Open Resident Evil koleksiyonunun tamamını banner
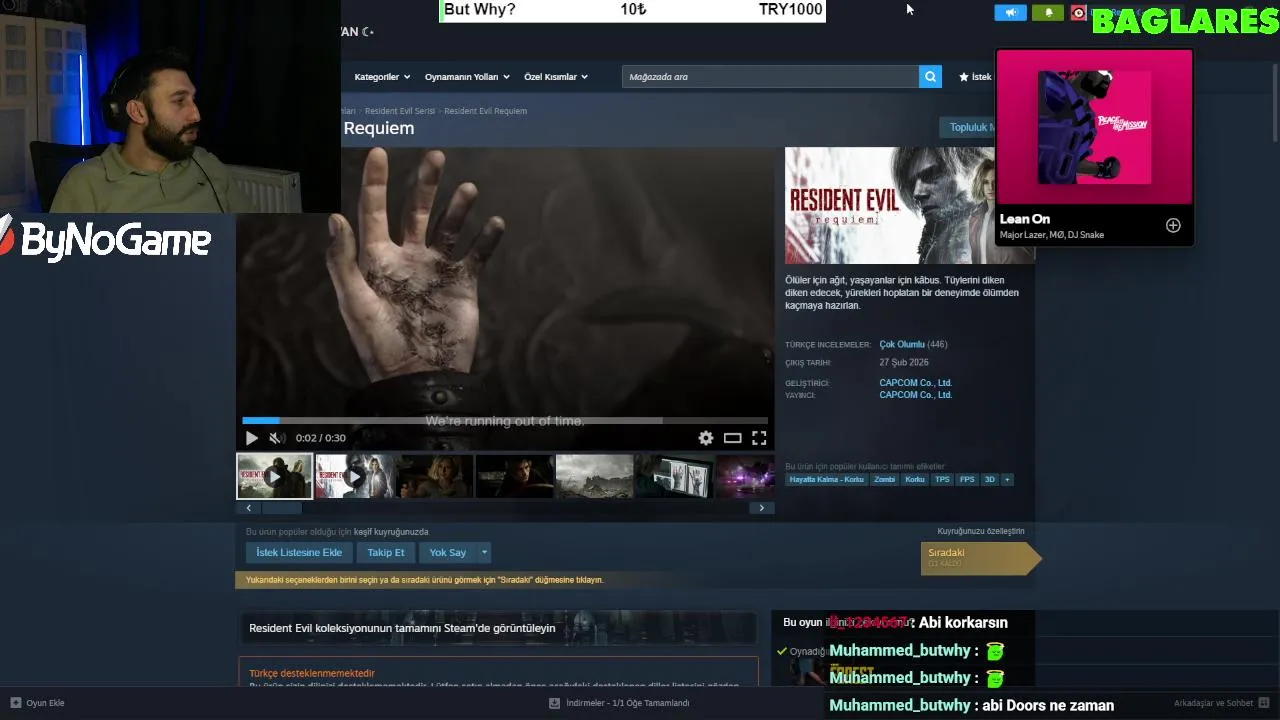Viewport: 1280px width, 720px height. click(497, 628)
